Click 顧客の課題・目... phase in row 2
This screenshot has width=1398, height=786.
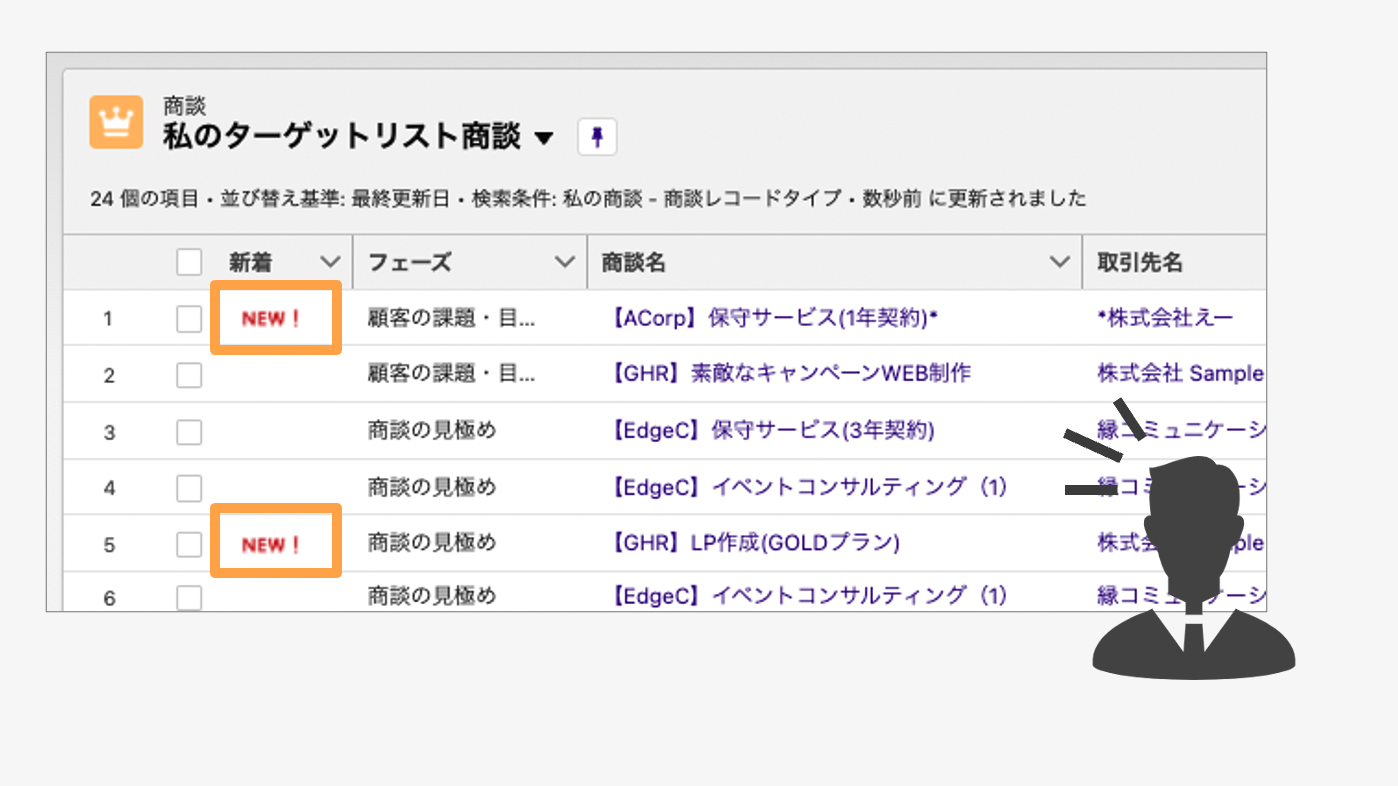click(452, 374)
